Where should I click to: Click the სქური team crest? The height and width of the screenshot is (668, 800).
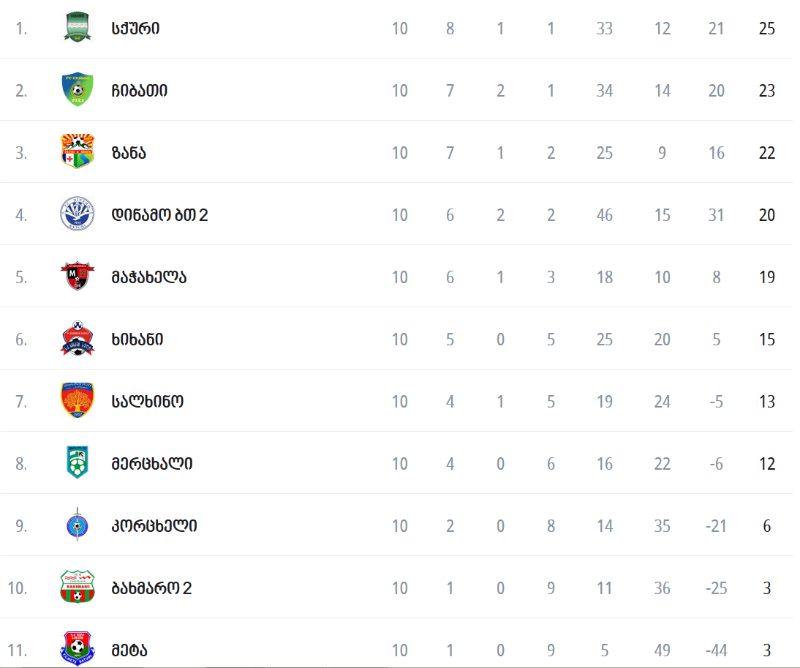(77, 27)
